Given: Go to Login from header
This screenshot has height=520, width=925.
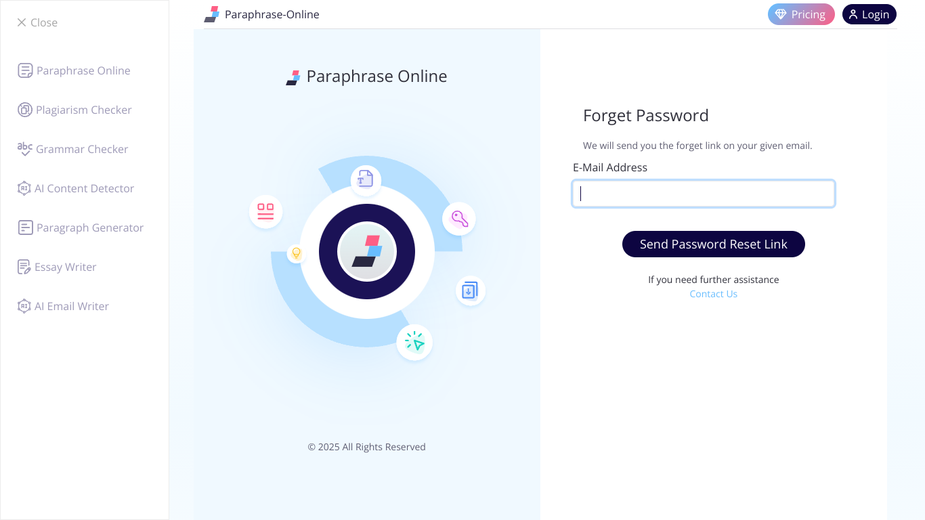Looking at the screenshot, I should (x=869, y=14).
